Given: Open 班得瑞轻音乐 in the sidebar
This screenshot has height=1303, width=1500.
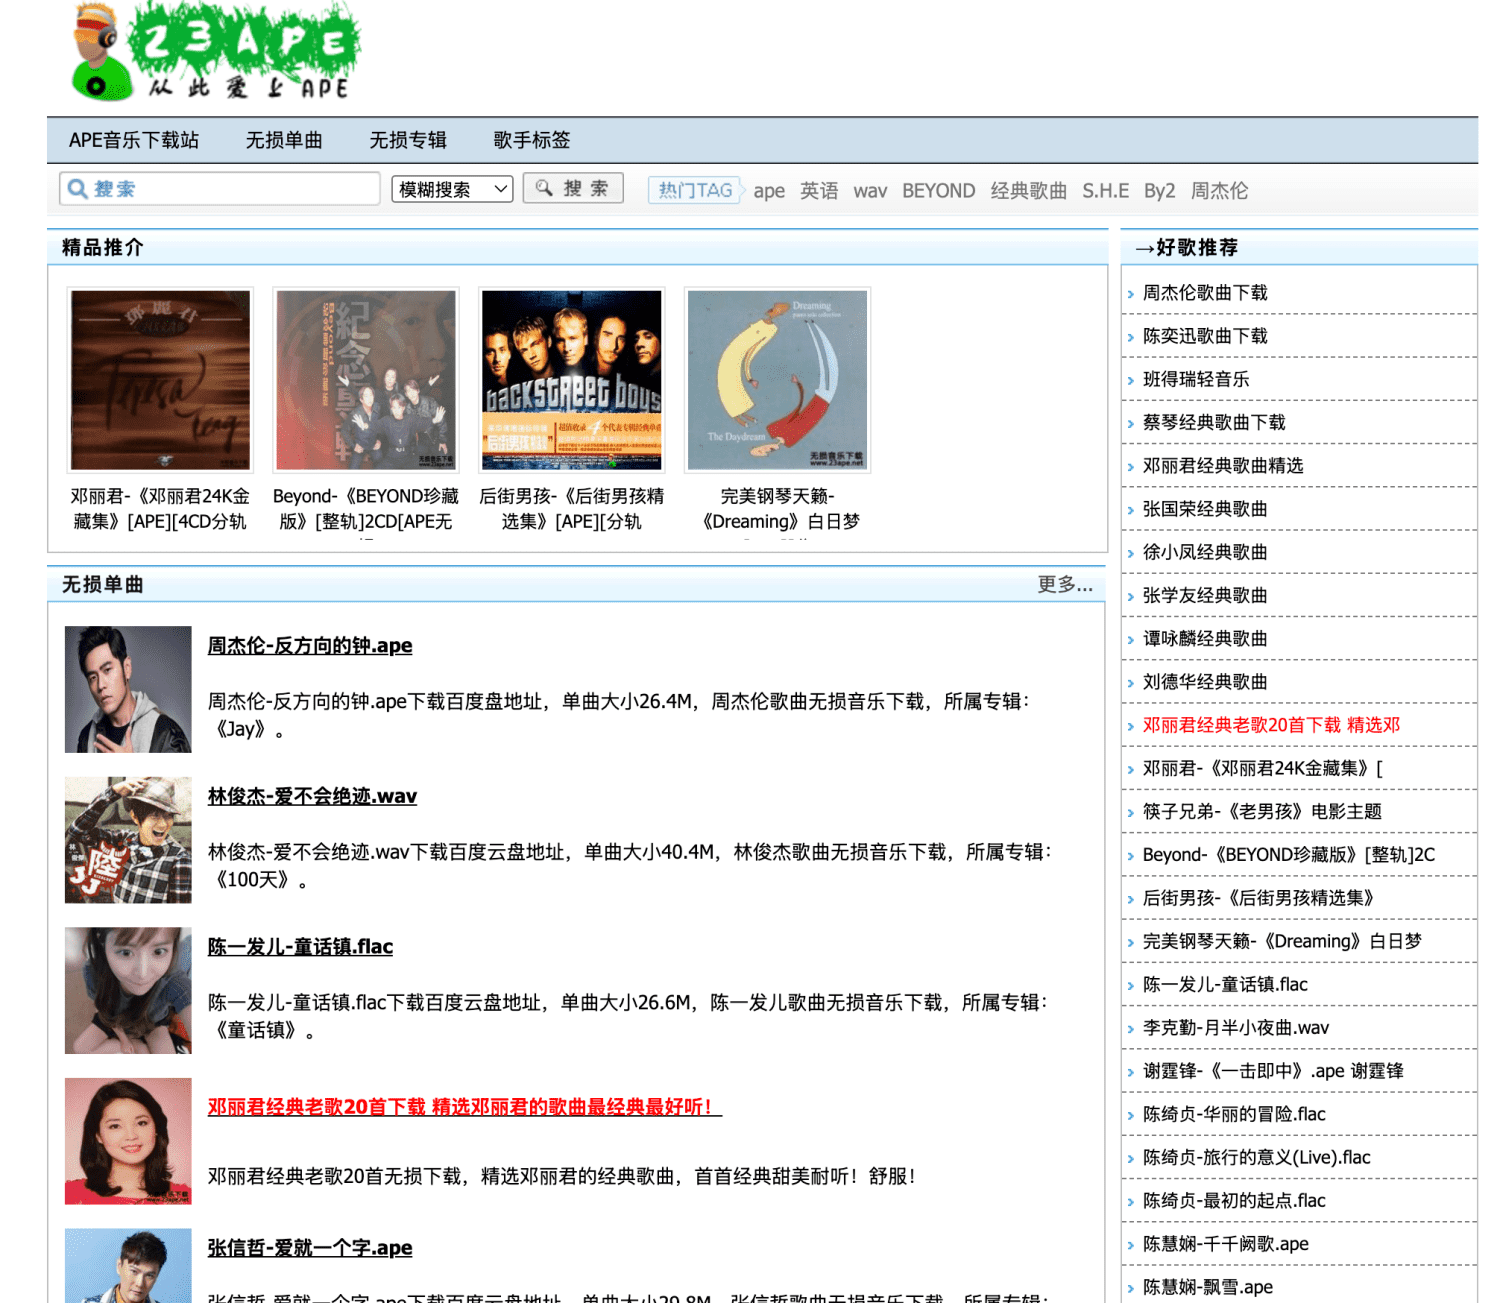Looking at the screenshot, I should pyautogui.click(x=1196, y=379).
